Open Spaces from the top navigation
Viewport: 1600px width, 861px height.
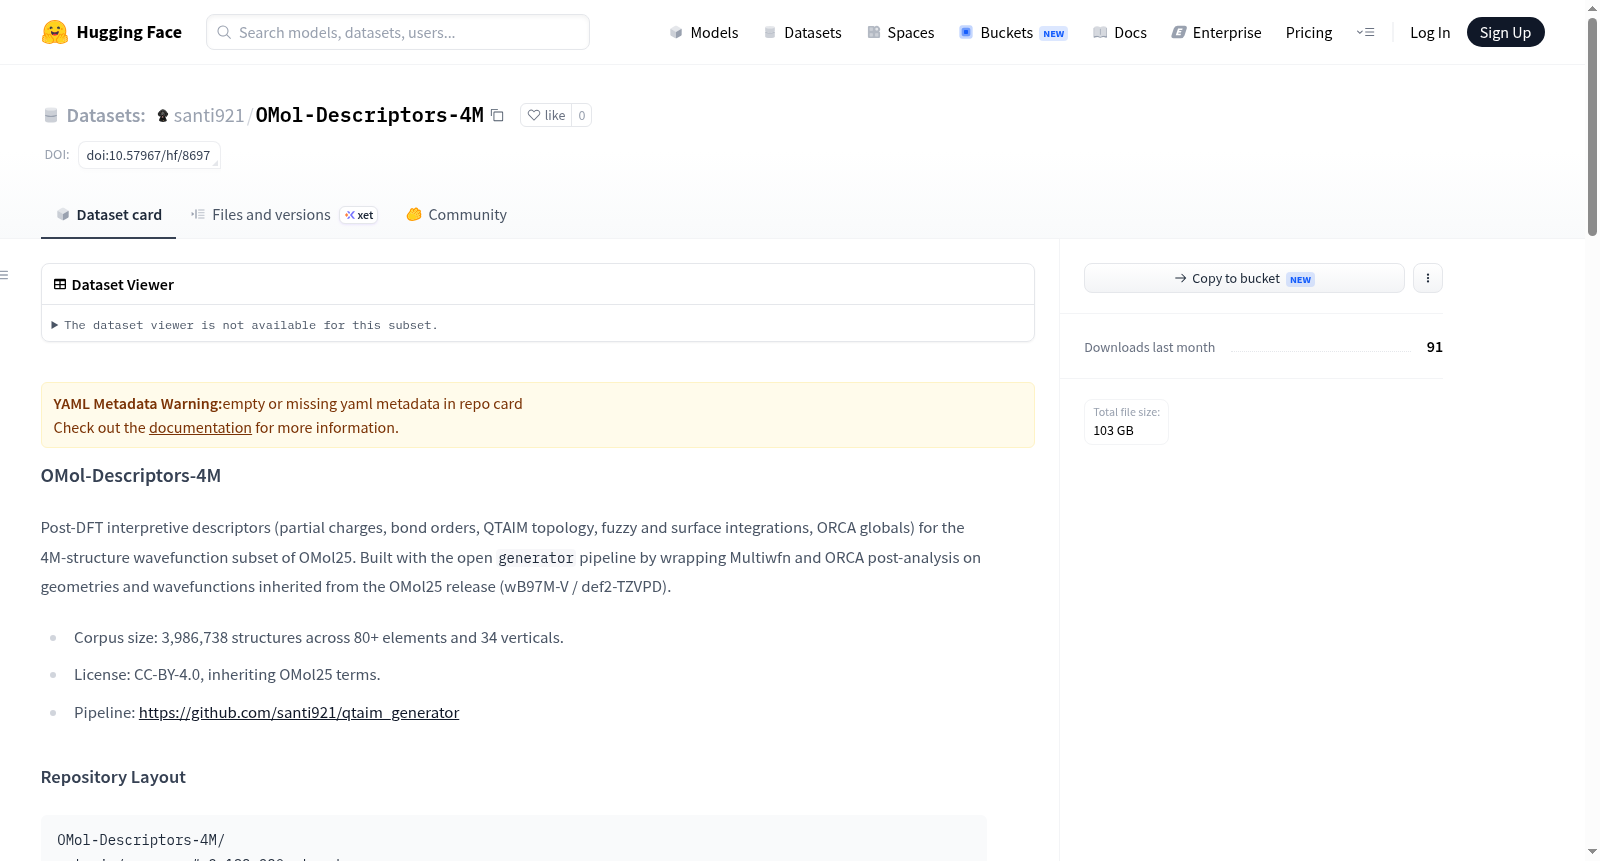point(900,33)
